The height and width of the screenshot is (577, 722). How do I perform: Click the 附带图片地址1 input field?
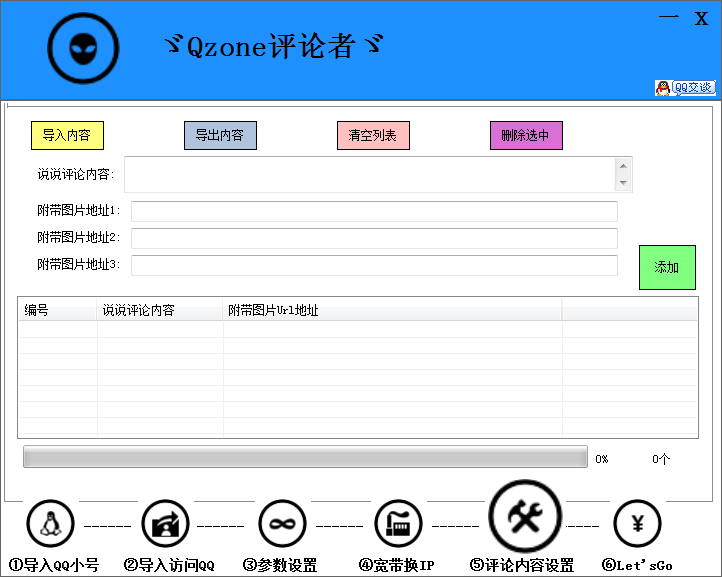pos(374,211)
